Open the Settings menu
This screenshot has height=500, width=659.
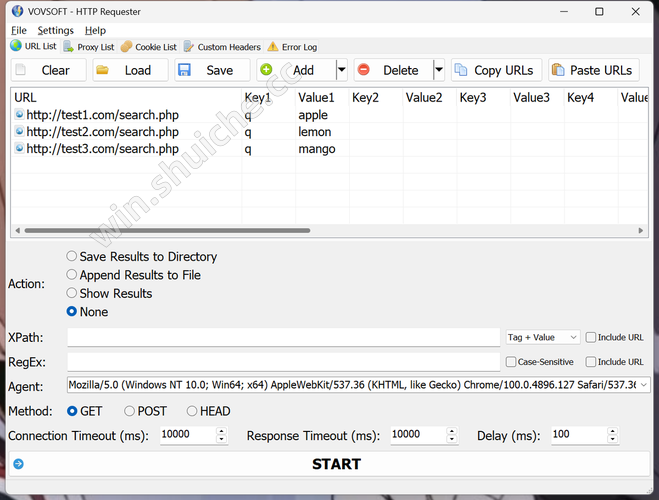click(55, 31)
